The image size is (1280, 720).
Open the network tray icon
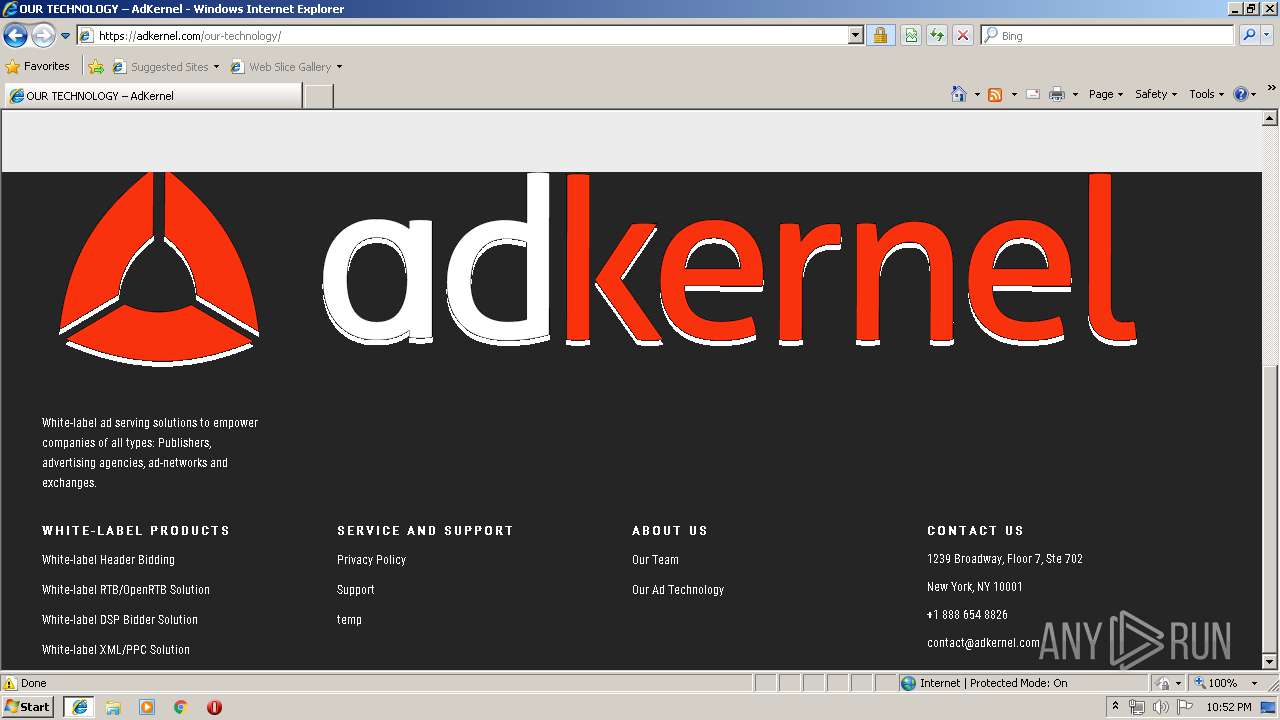click(x=1137, y=707)
